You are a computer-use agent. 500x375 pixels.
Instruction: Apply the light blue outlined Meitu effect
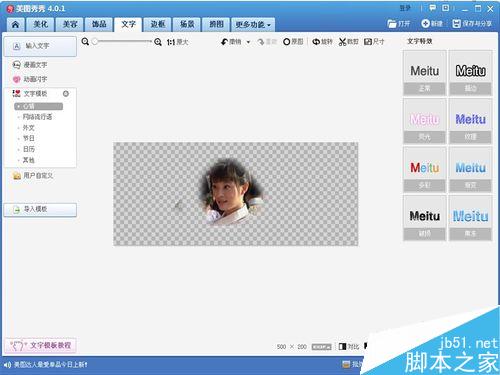(470, 218)
